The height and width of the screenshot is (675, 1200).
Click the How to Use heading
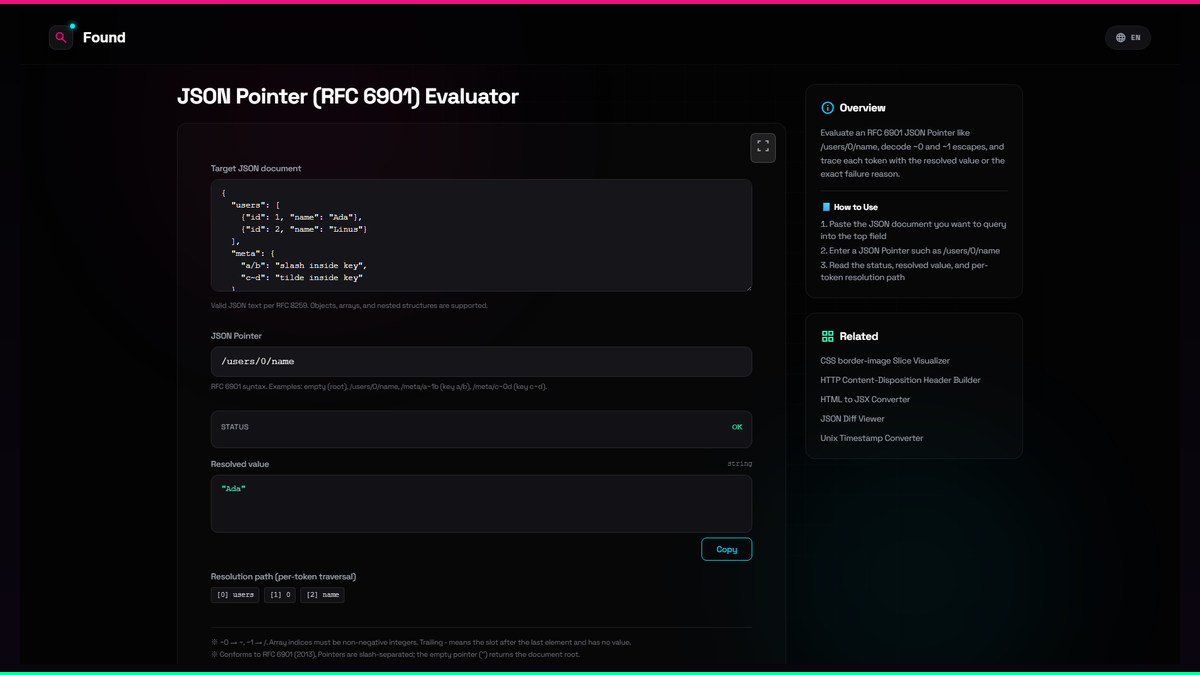pyautogui.click(x=856, y=207)
